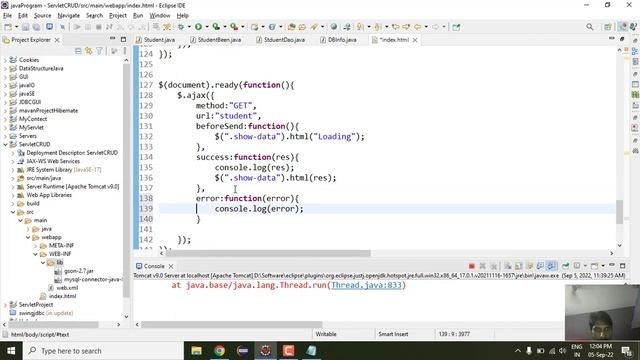The height and width of the screenshot is (360, 640).
Task: Click the Collapse All icon in Project Explorer
Action: click(78, 51)
